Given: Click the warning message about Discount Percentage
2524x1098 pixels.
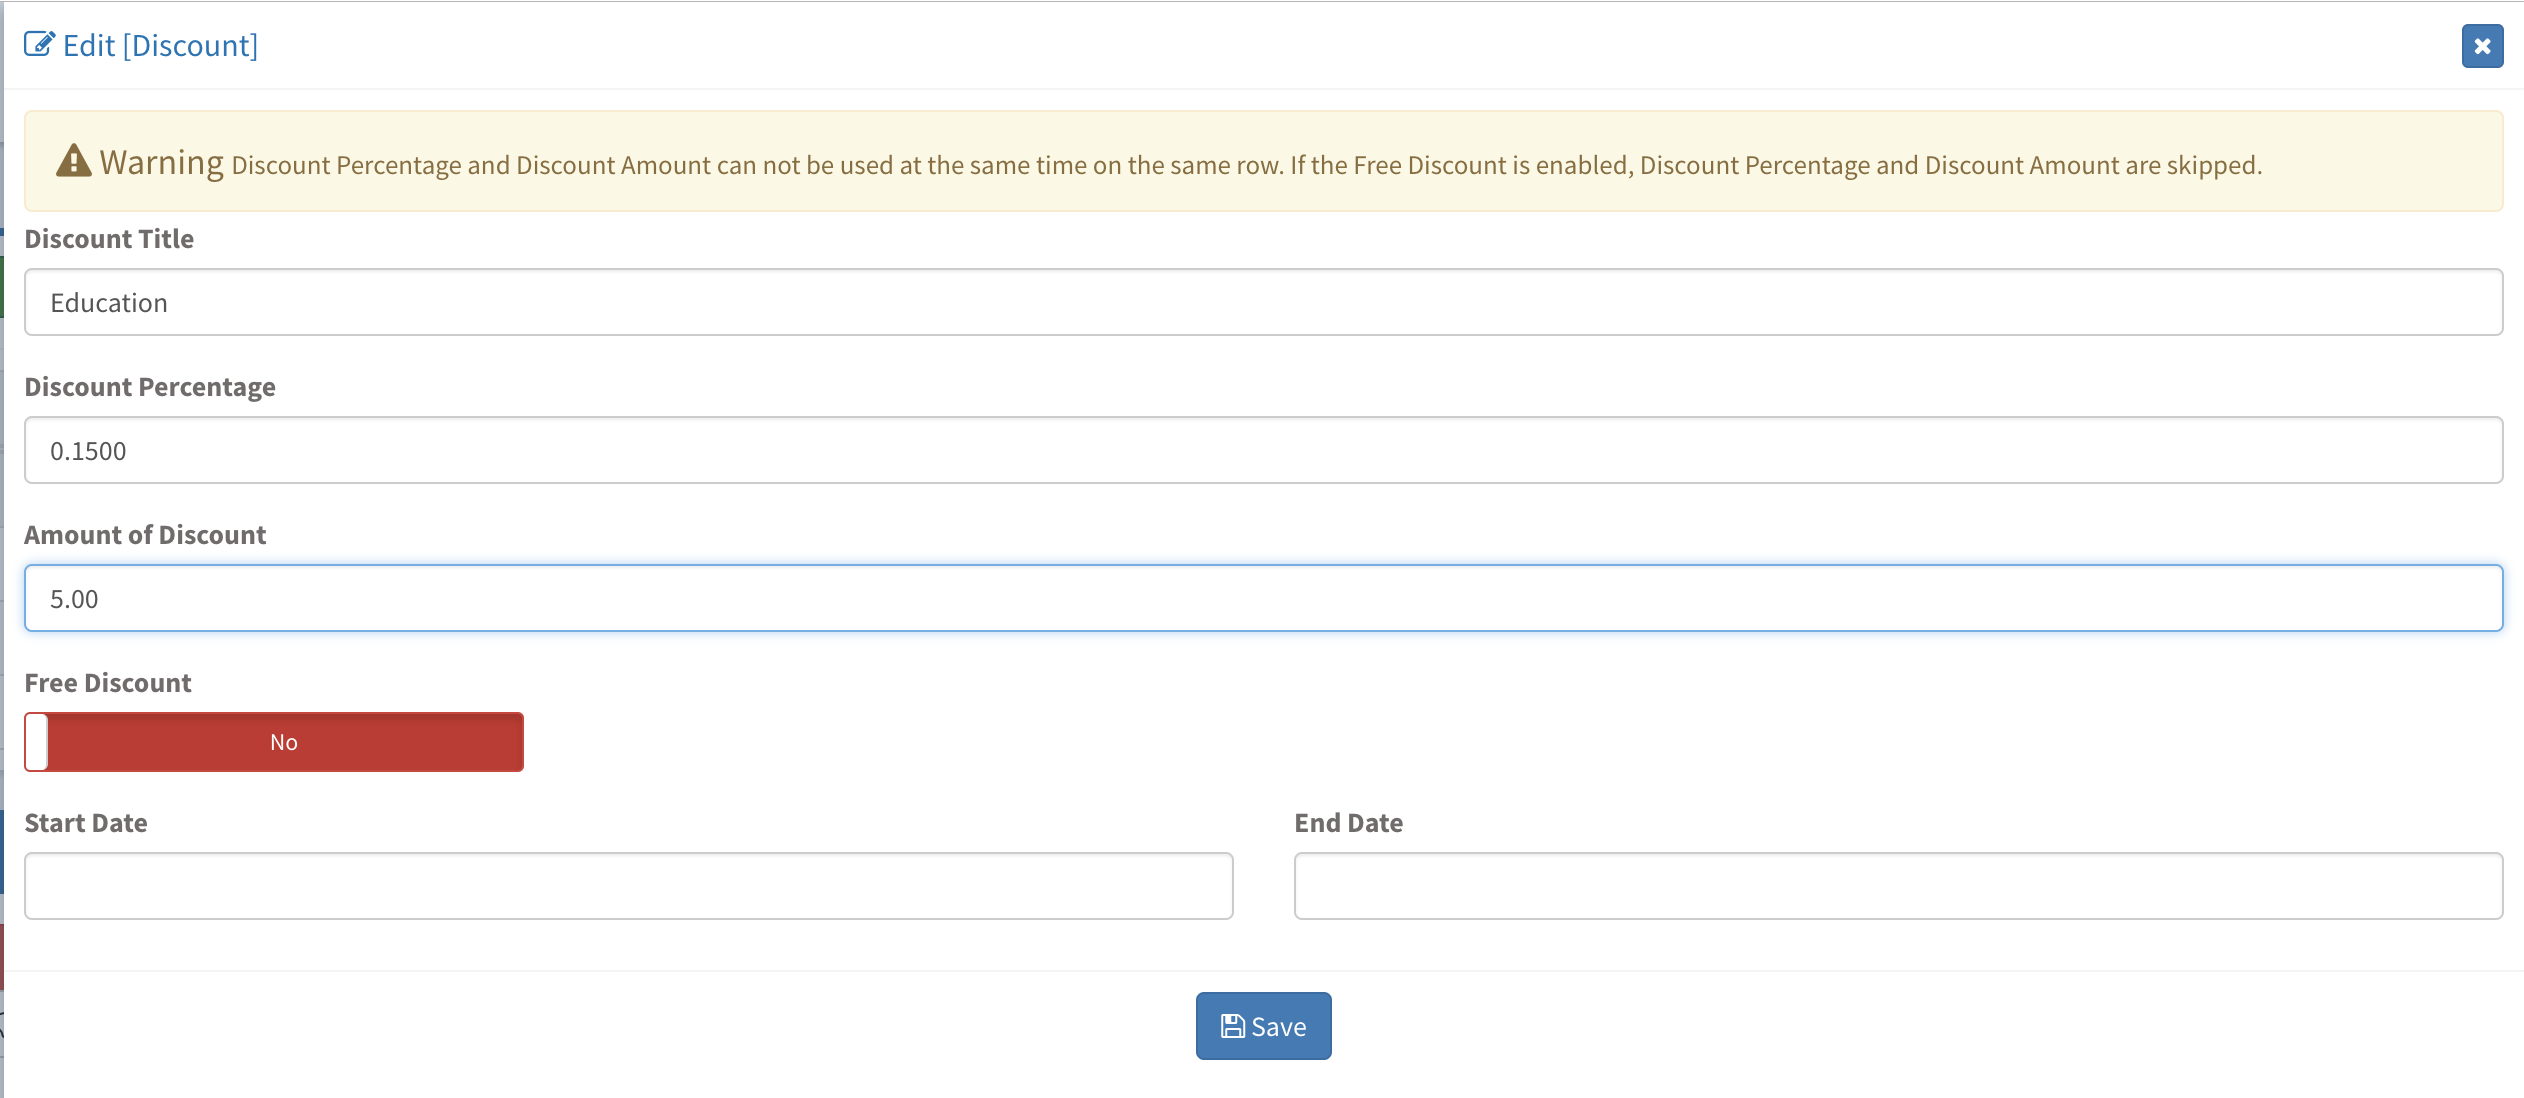Looking at the screenshot, I should click(x=1246, y=165).
